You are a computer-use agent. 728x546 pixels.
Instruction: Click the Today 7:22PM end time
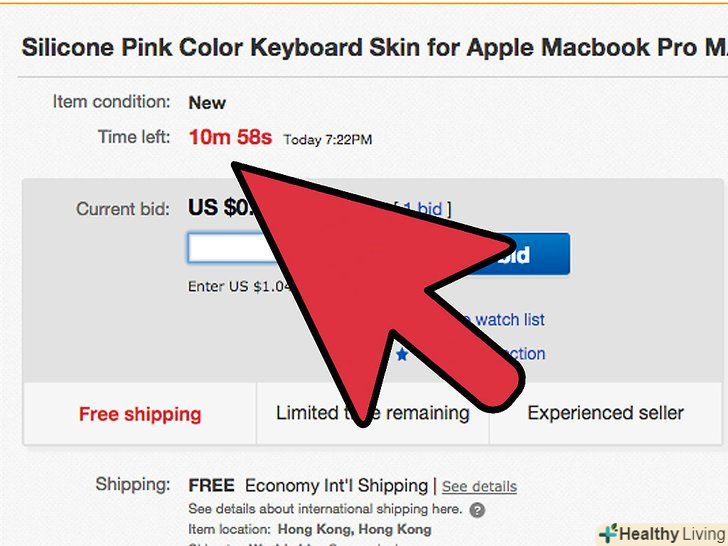tap(328, 140)
